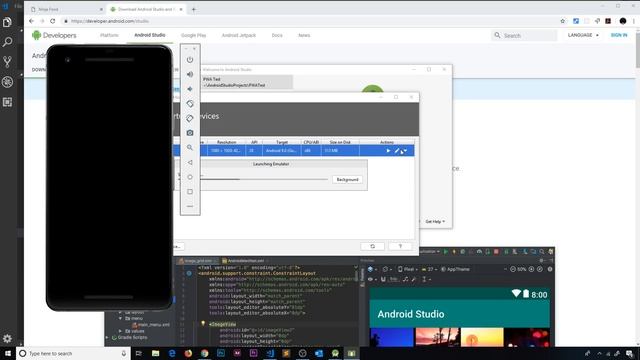Launch the AVD with the play icon
The width and height of the screenshot is (640, 360).
[x=388, y=151]
